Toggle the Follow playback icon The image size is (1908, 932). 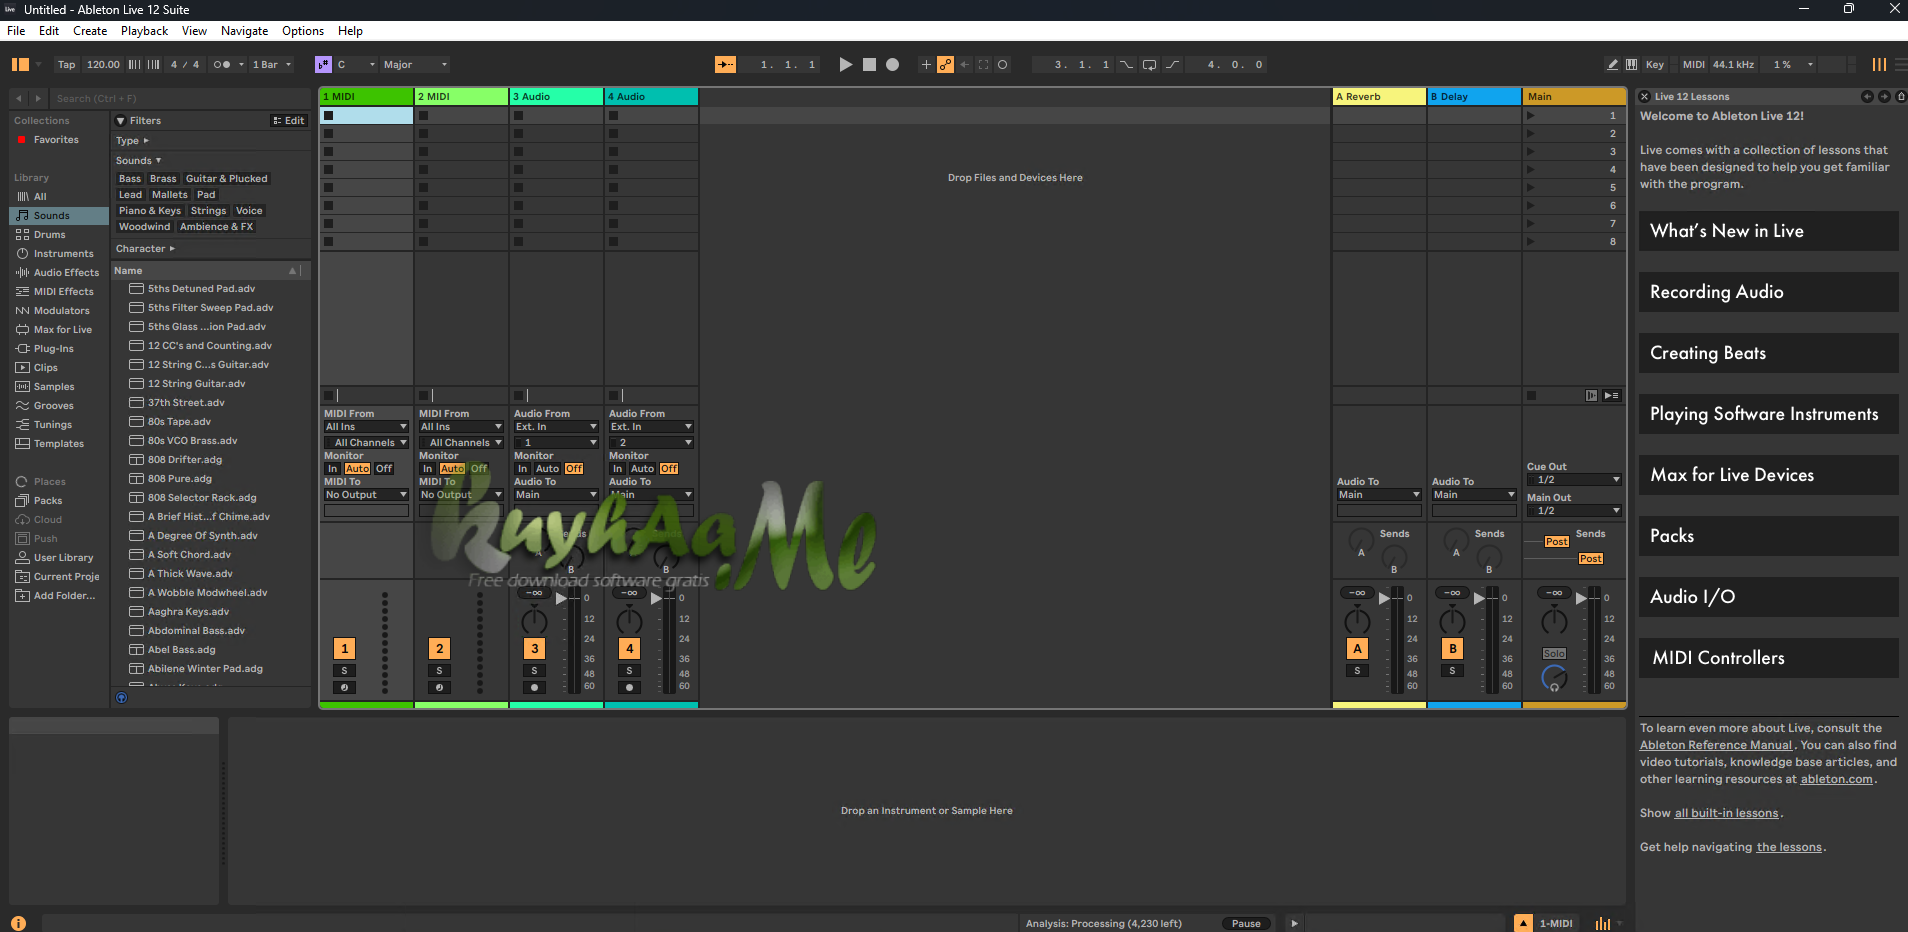pos(725,64)
